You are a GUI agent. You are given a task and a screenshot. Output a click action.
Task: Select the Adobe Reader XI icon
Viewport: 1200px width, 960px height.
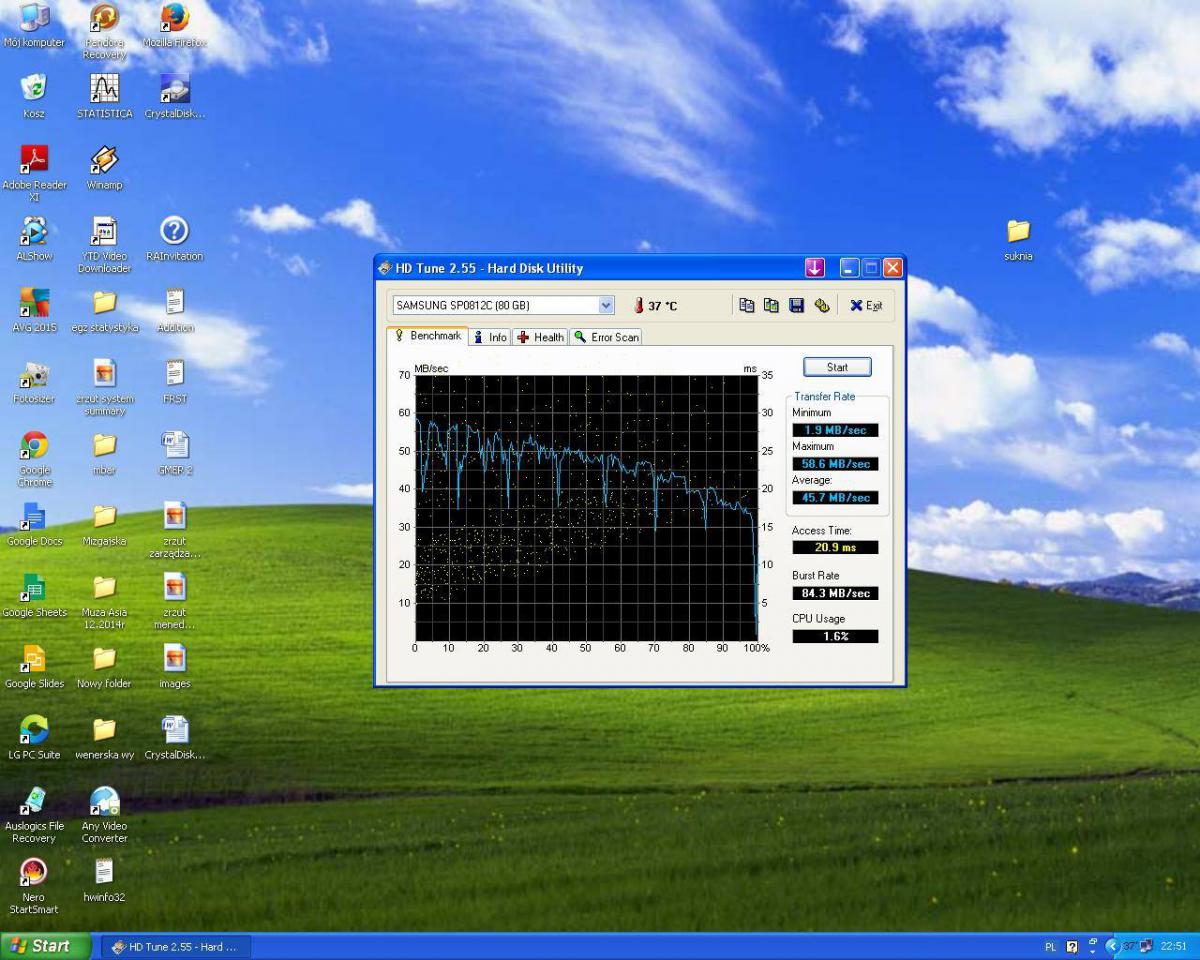tap(34, 173)
